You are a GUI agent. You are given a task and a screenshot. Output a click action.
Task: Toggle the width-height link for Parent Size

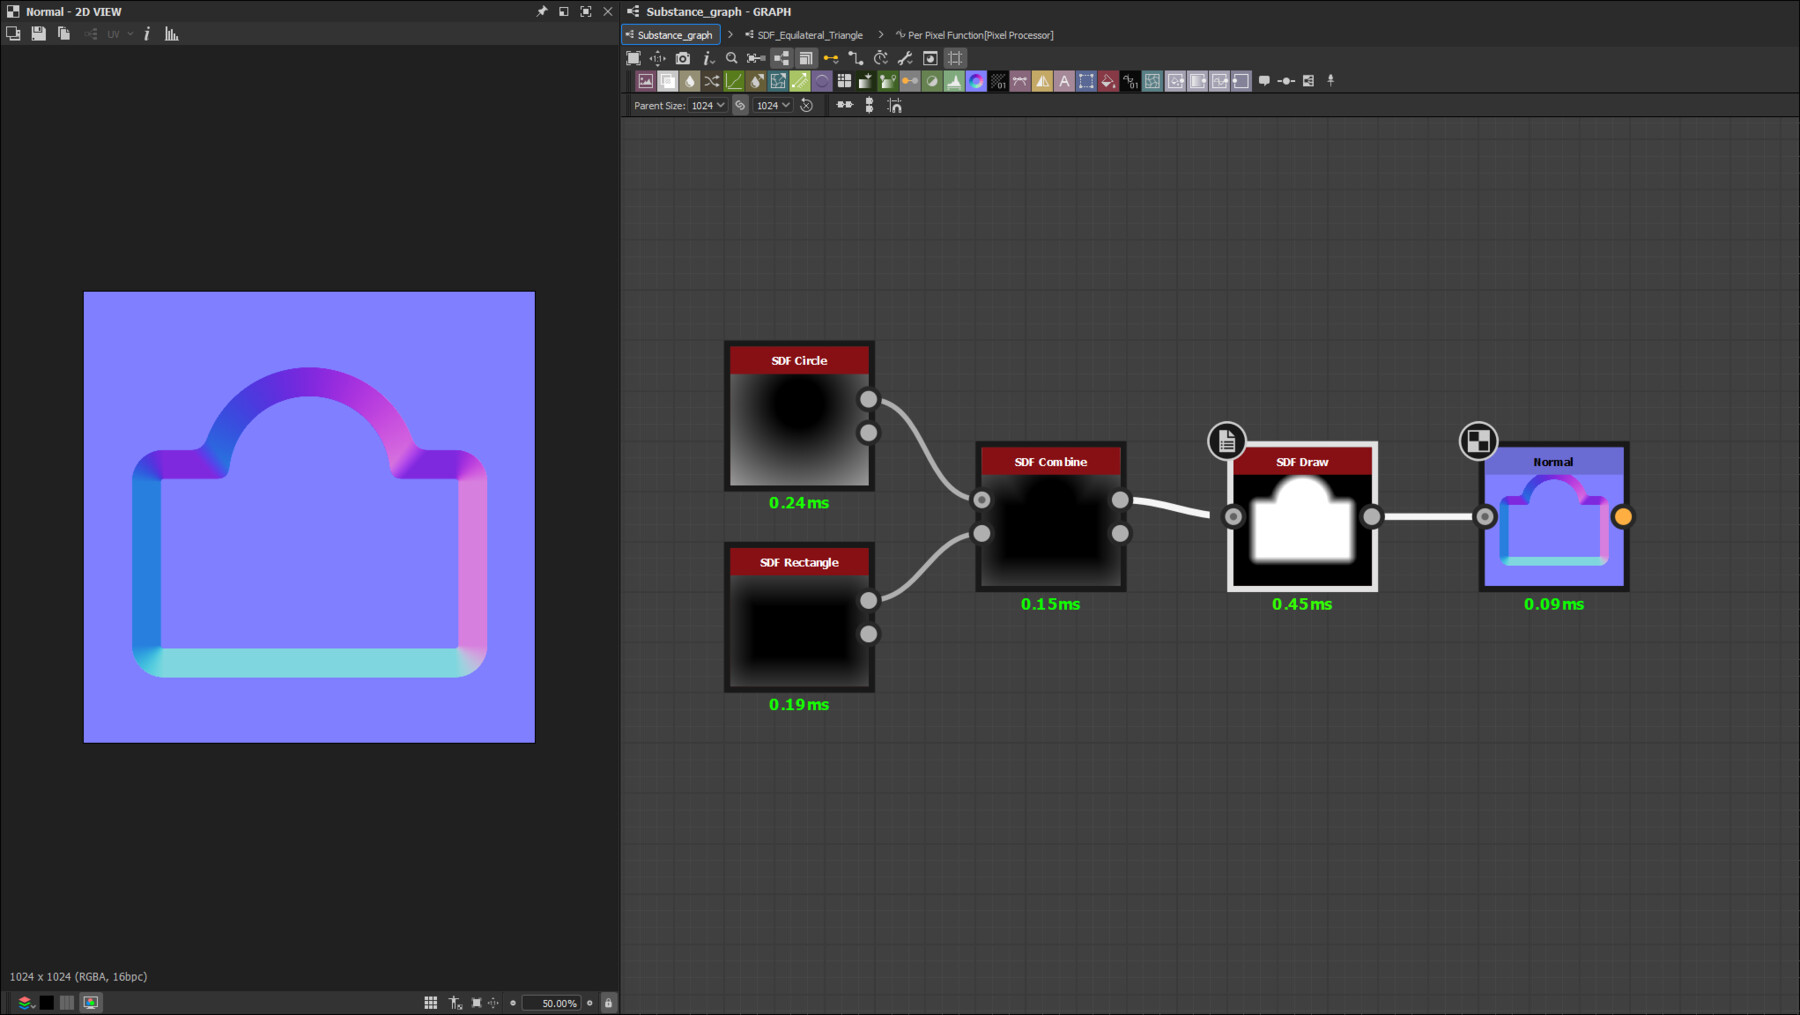[x=740, y=105]
